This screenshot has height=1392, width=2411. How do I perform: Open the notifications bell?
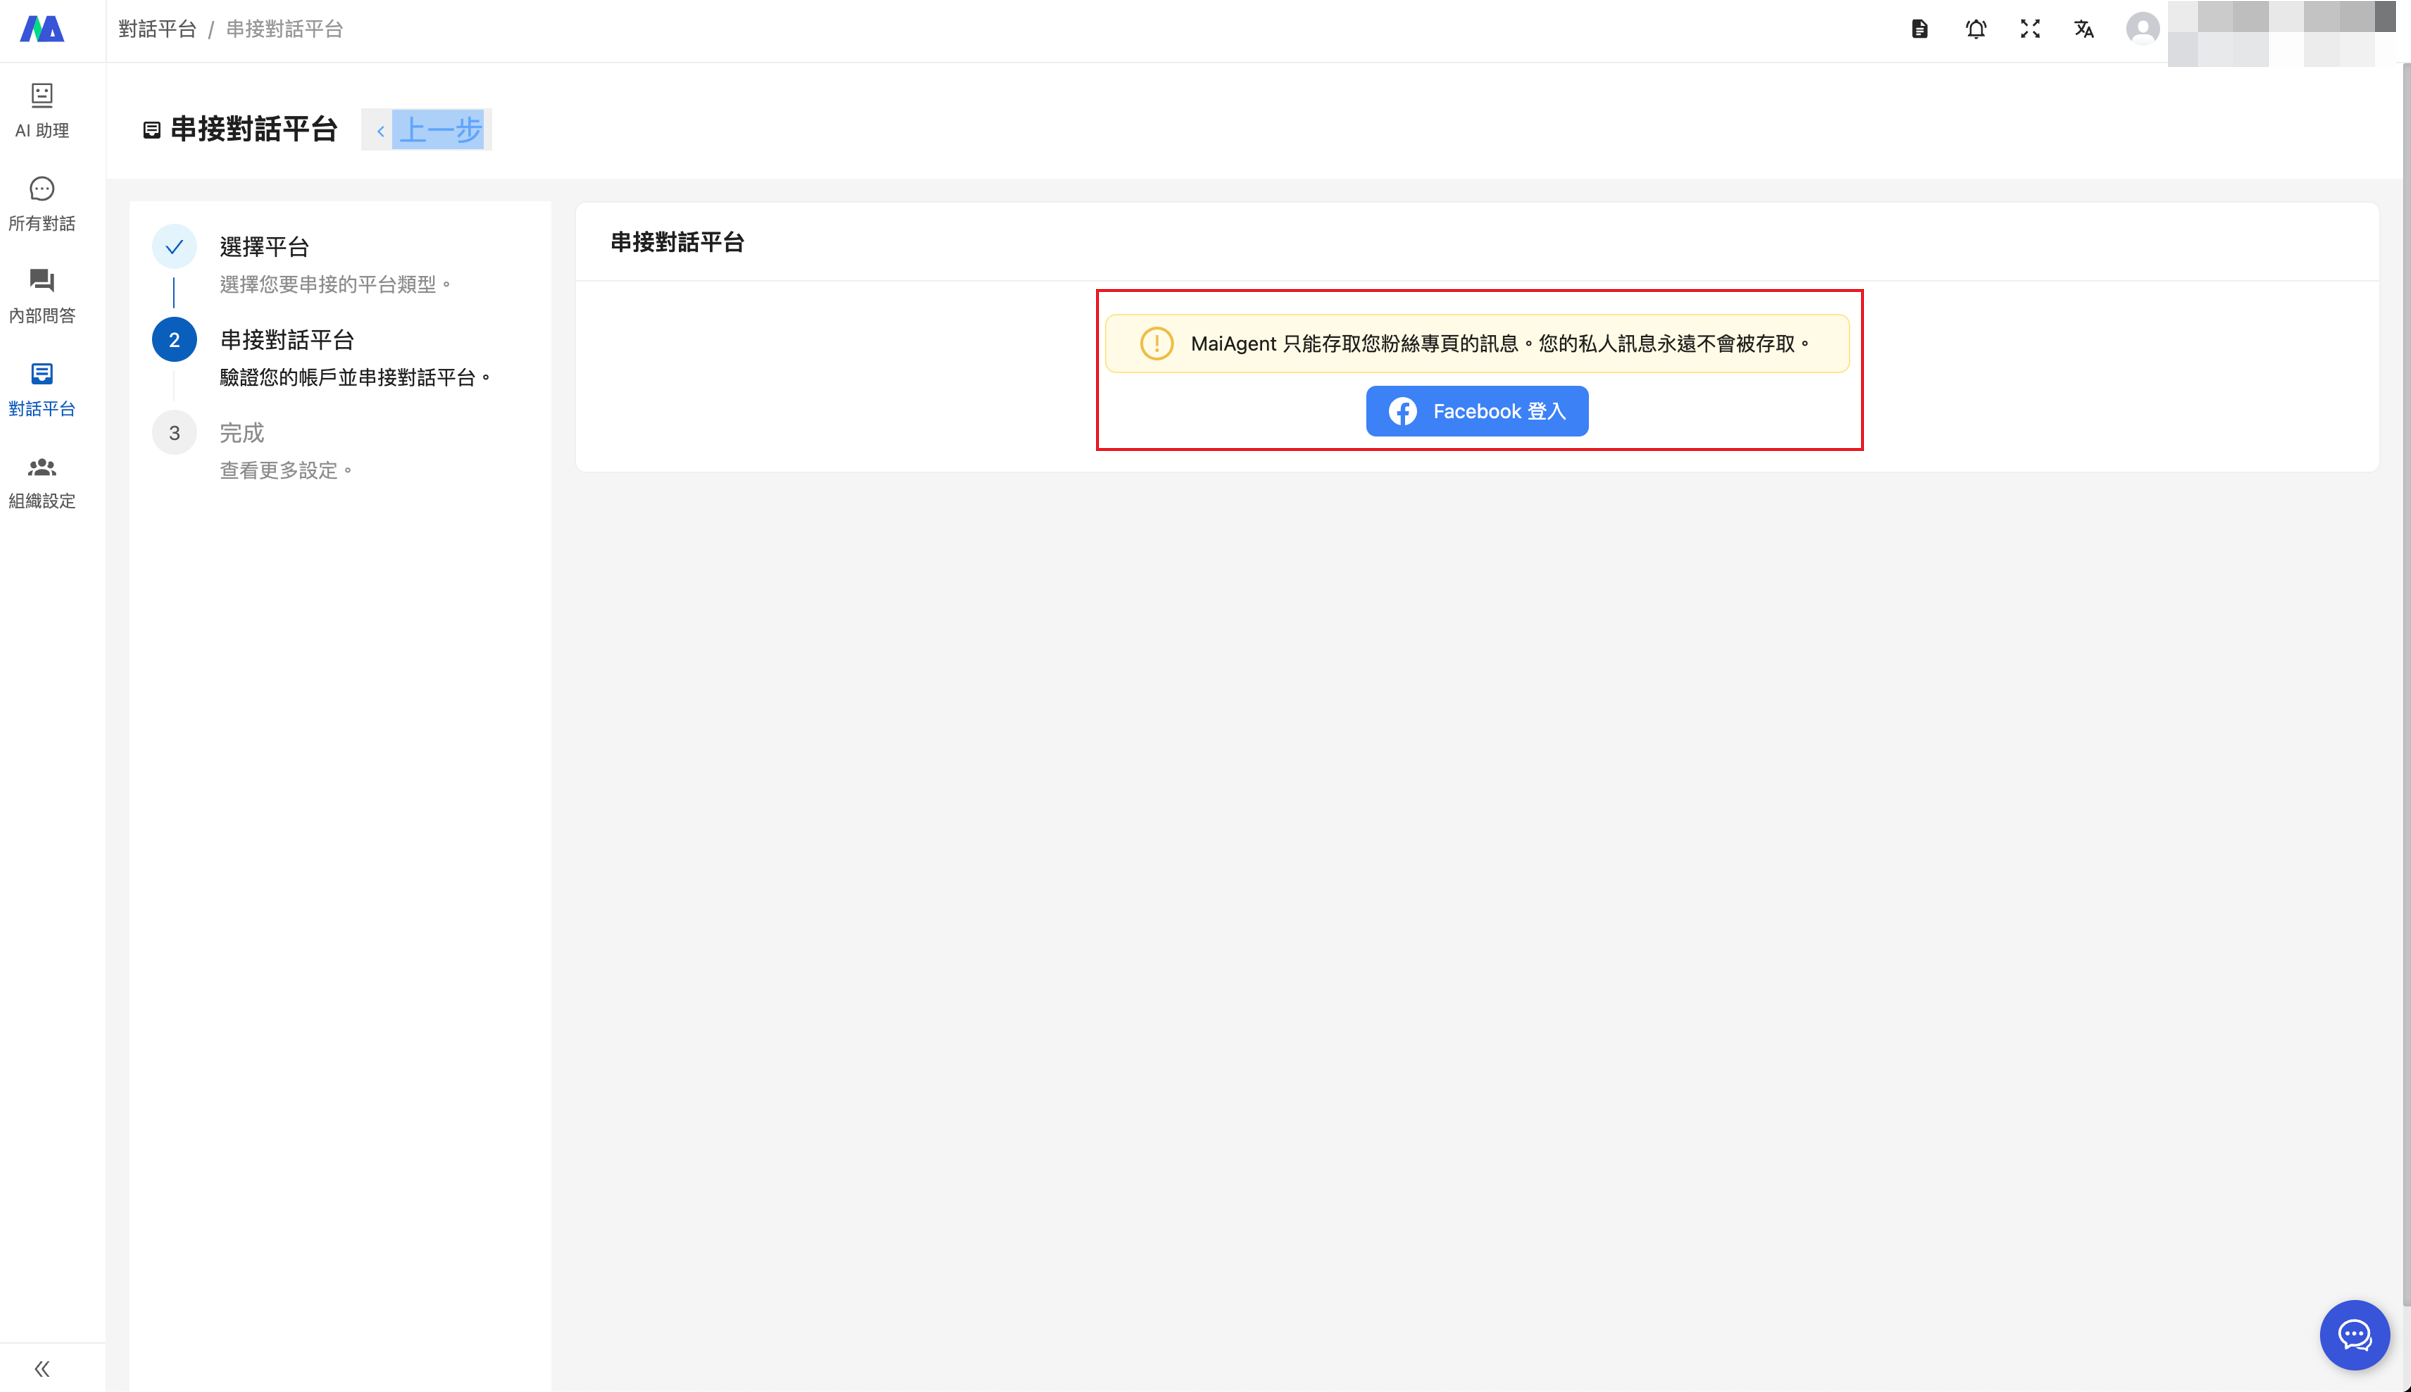tap(1975, 29)
